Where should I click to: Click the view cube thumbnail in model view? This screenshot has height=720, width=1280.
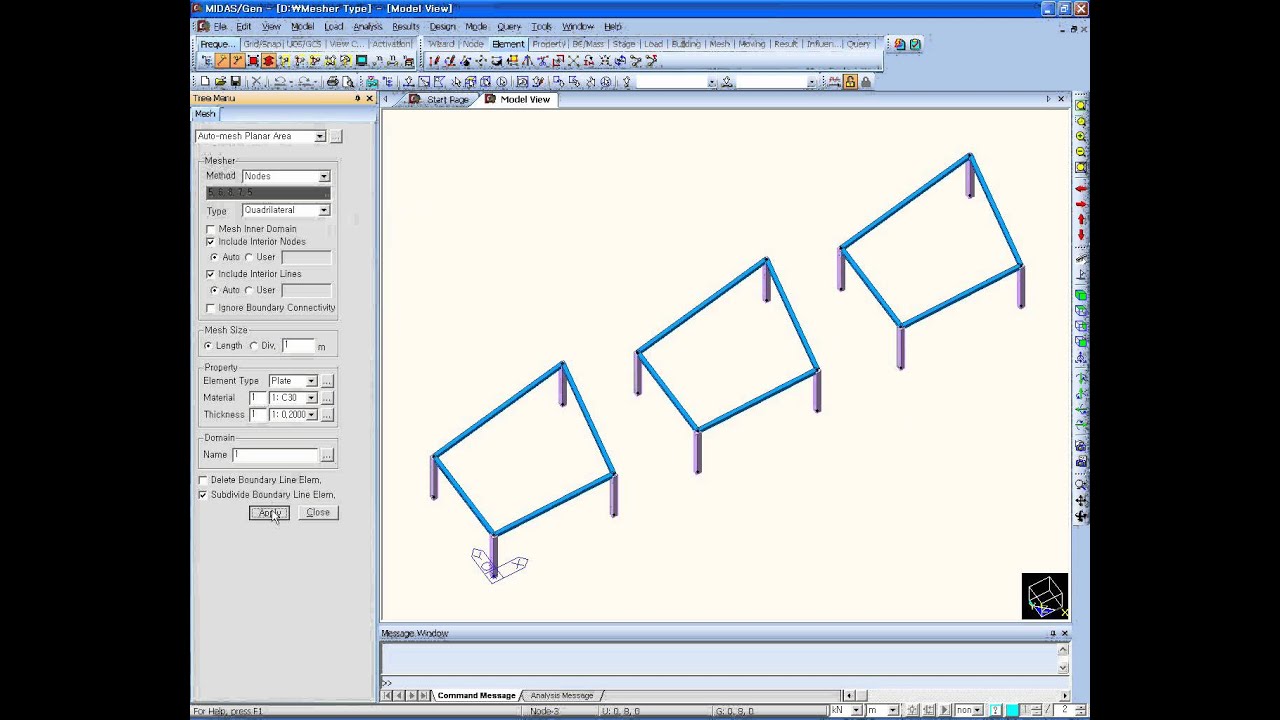[x=1045, y=596]
